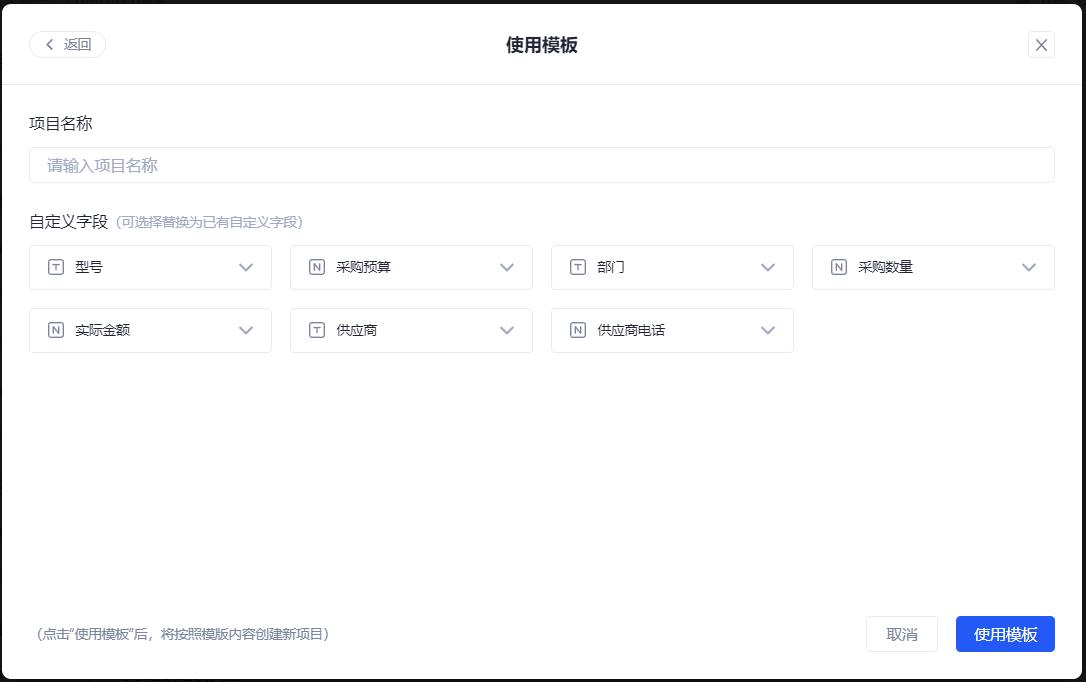Image resolution: width=1086 pixels, height=682 pixels.
Task: Click the 取消 button
Action: (901, 633)
